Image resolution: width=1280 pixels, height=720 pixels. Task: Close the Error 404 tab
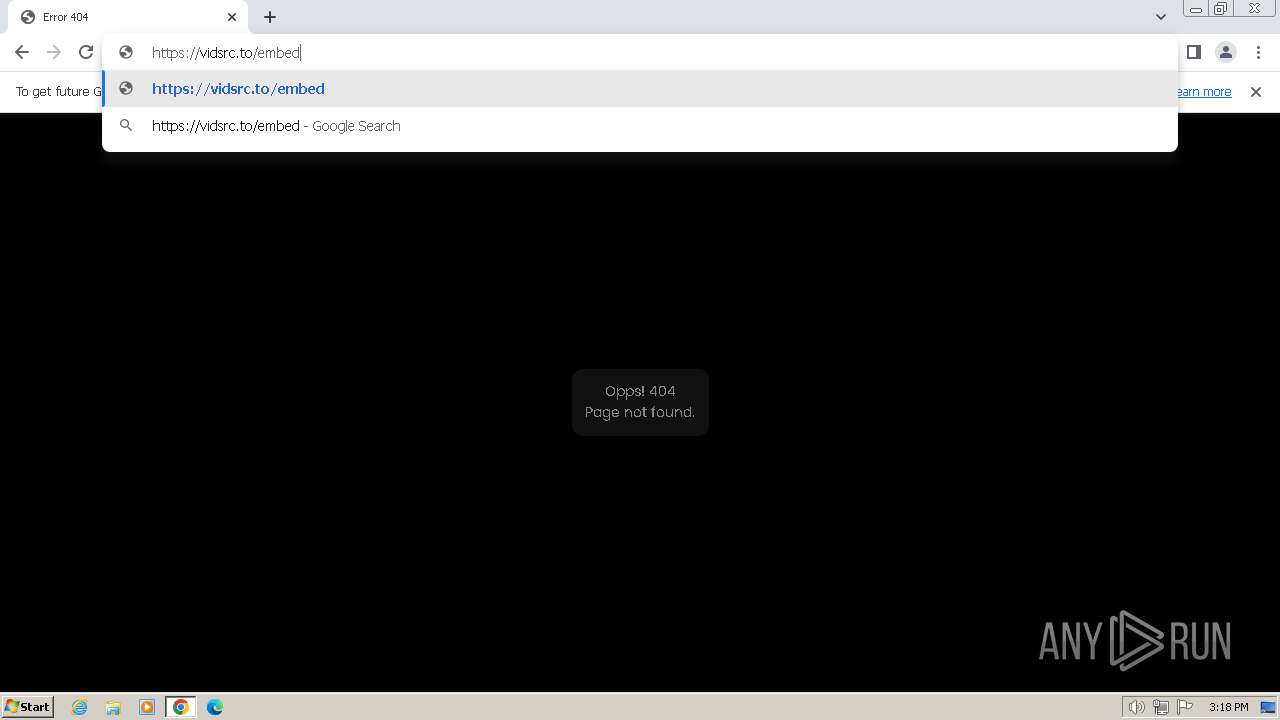pyautogui.click(x=232, y=17)
